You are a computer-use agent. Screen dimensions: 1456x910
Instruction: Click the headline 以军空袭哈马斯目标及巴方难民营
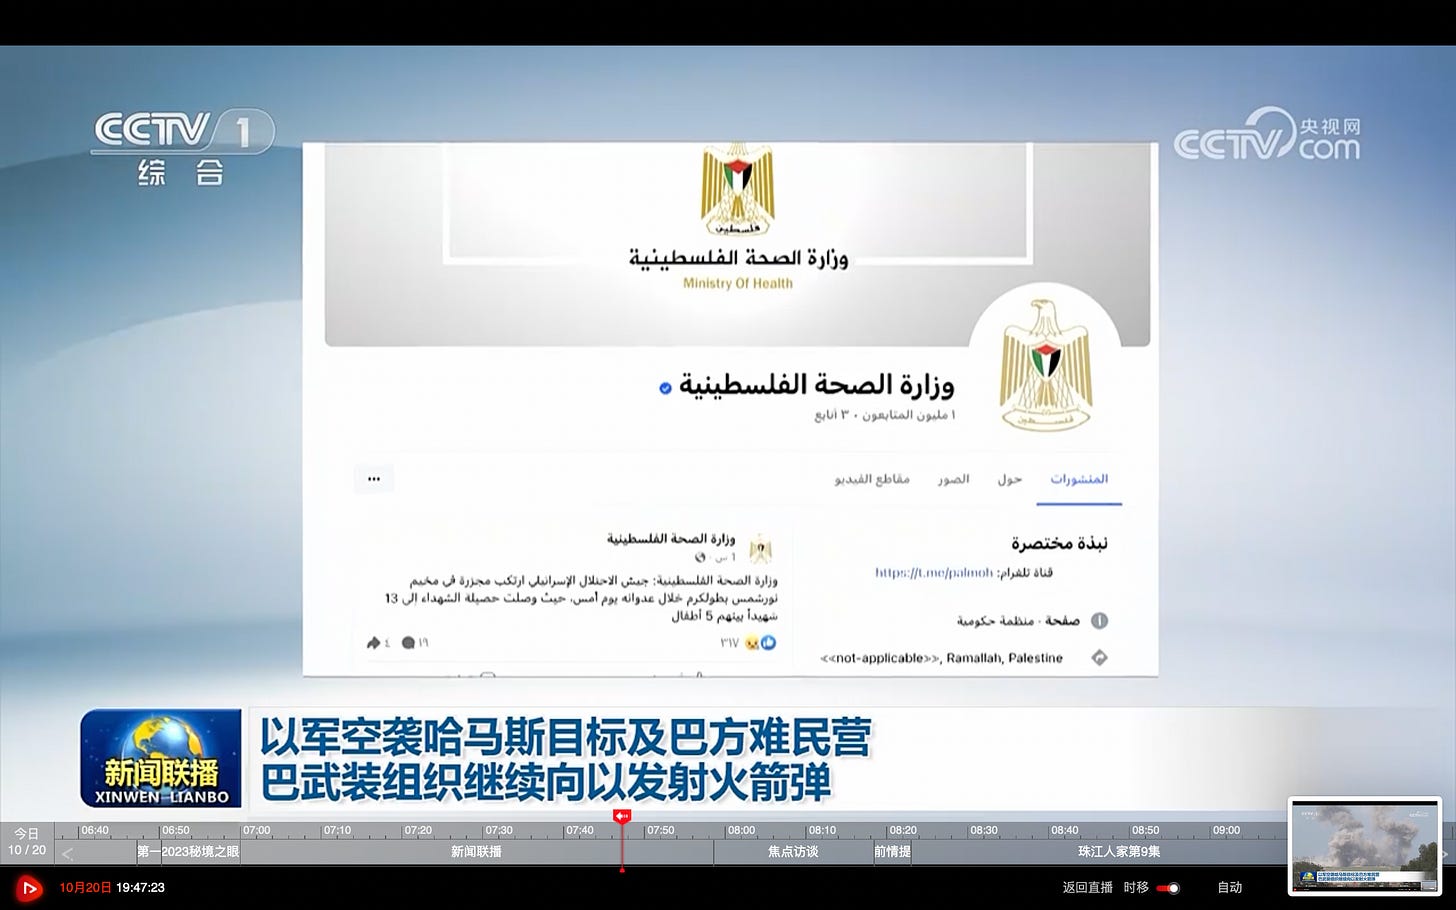[566, 738]
